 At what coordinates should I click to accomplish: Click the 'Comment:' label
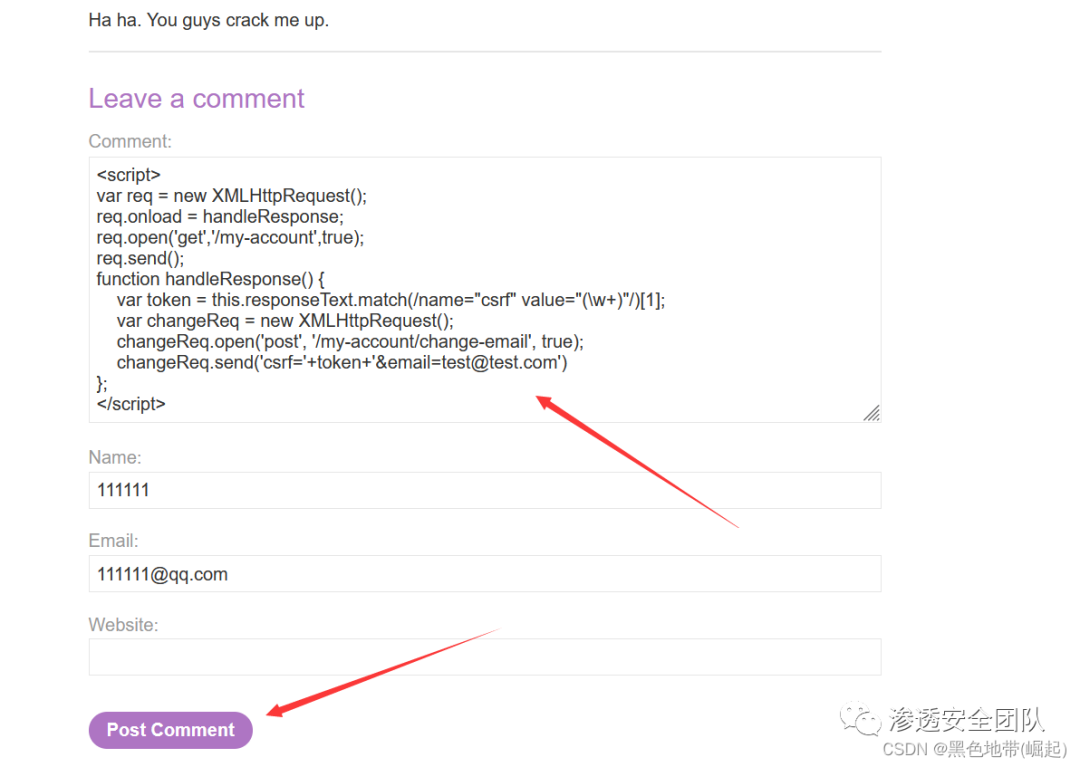point(130,141)
